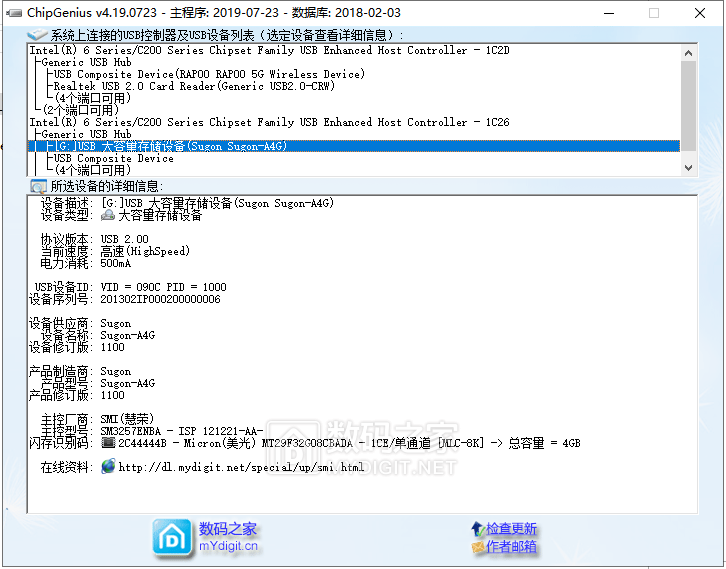Click the 产品型号 Sugon-A4G value
The width and height of the screenshot is (726, 569).
[x=127, y=383]
